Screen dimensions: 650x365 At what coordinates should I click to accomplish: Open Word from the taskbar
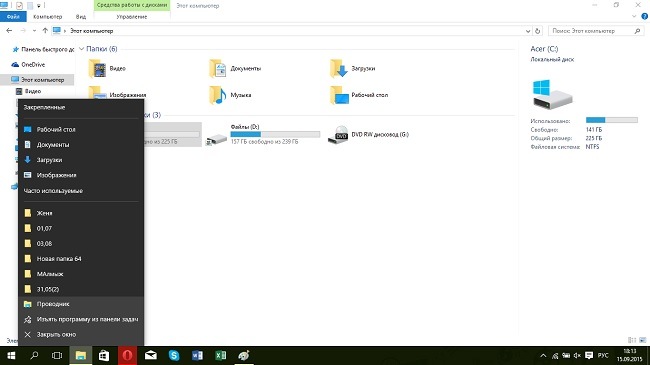[197, 355]
